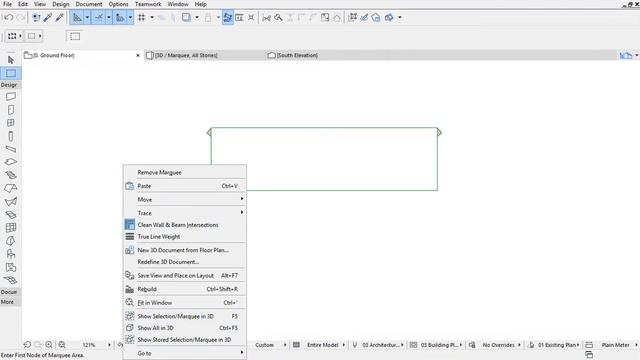
Task: Switch to 3D / Marquee, All Stories tab
Action: tap(204, 55)
